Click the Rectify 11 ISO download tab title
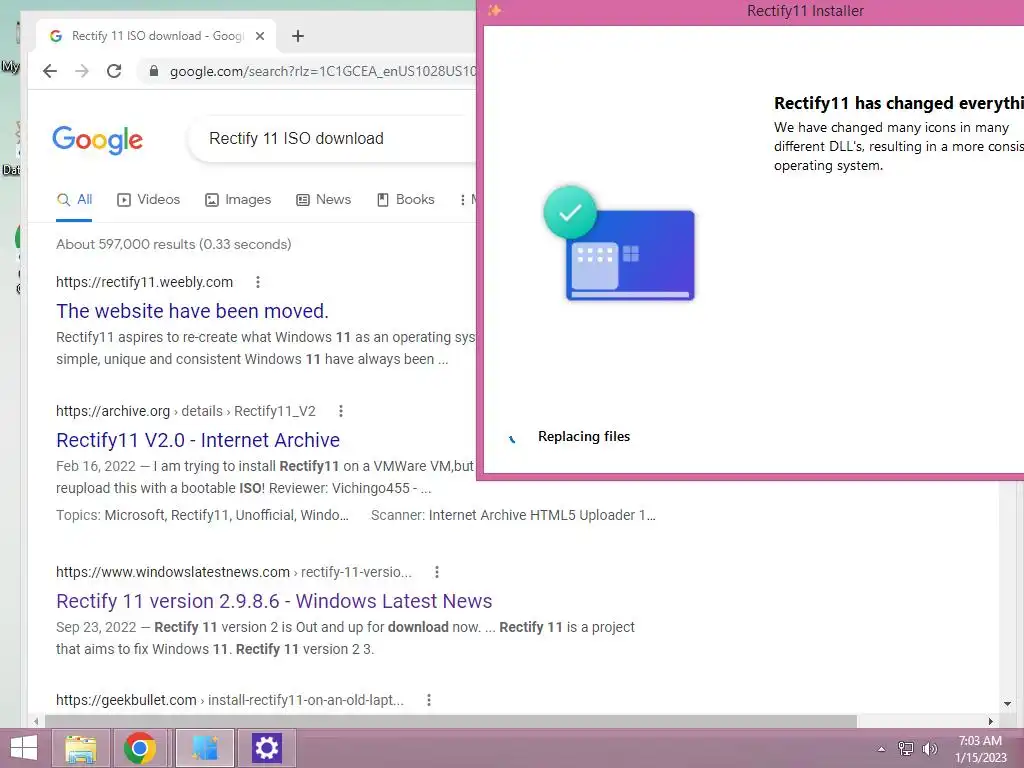Screen dimensions: 1024x768 (157, 36)
